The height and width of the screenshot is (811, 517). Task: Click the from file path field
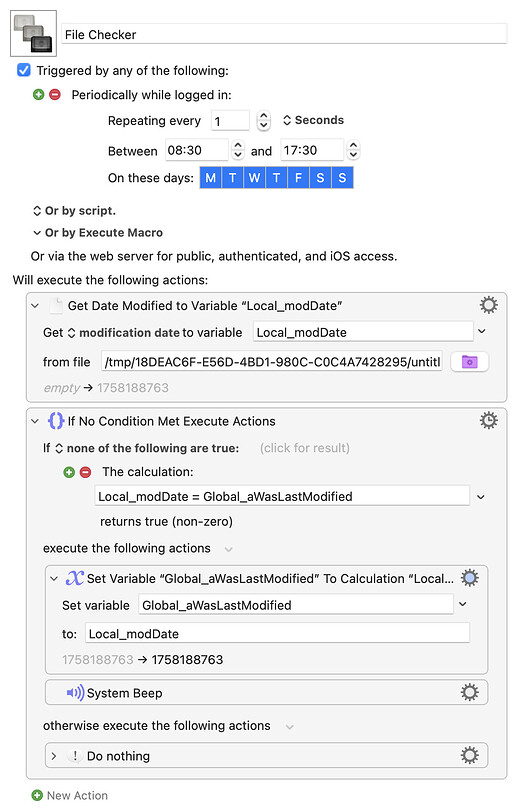[272, 362]
